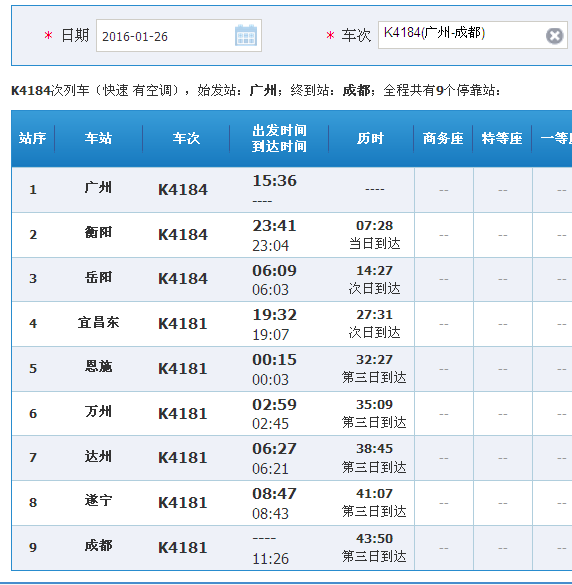Click arrival time 06:03 for 岳阳
Screen dimensions: 572x585
point(271,290)
